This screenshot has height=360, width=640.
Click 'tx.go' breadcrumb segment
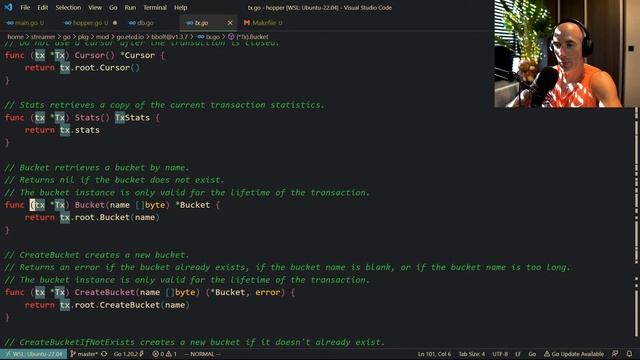pyautogui.click(x=212, y=37)
